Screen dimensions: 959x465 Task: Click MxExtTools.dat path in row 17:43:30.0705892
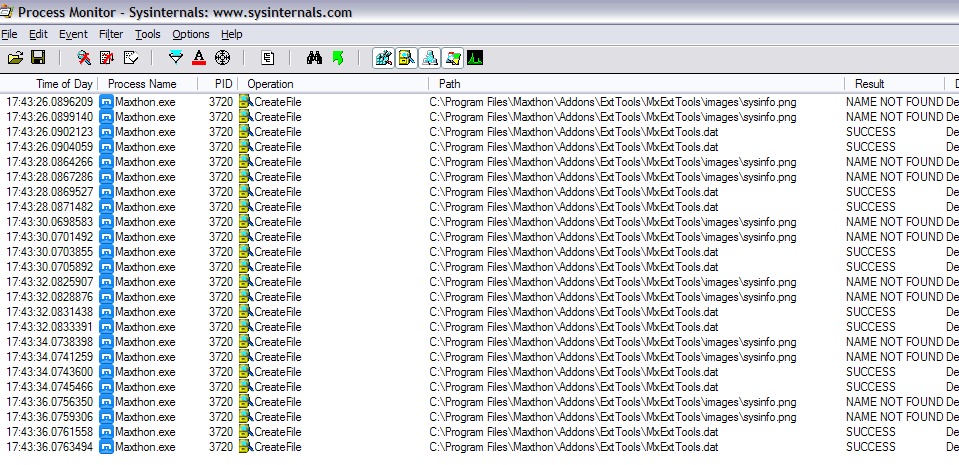click(574, 267)
